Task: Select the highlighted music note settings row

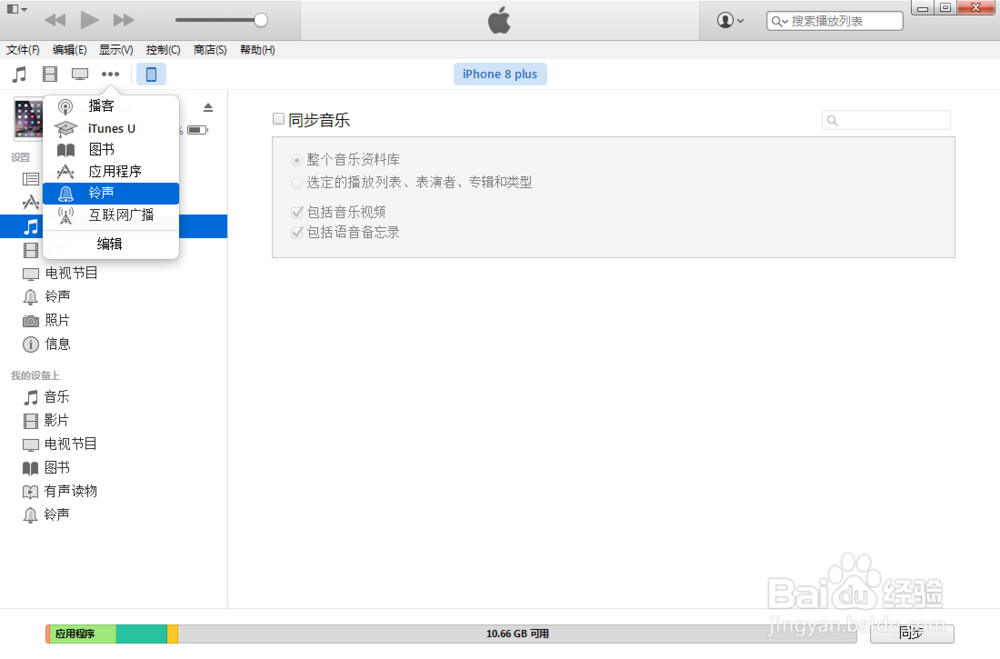Action: (x=114, y=226)
